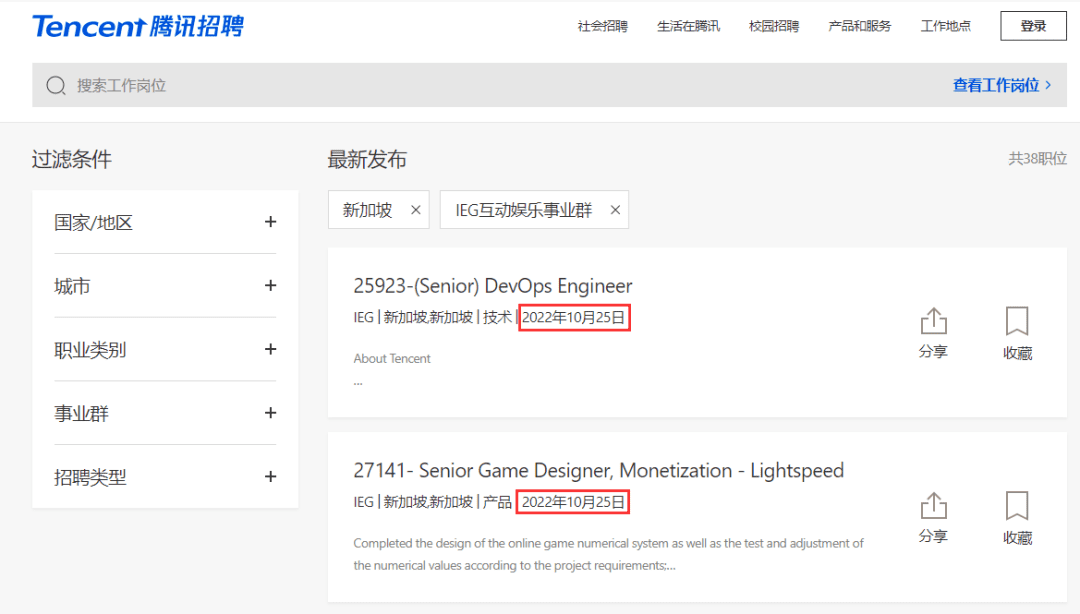Open the 25923-(Senior) DevOps Engineer job title
The image size is (1080, 614).
[x=493, y=286]
